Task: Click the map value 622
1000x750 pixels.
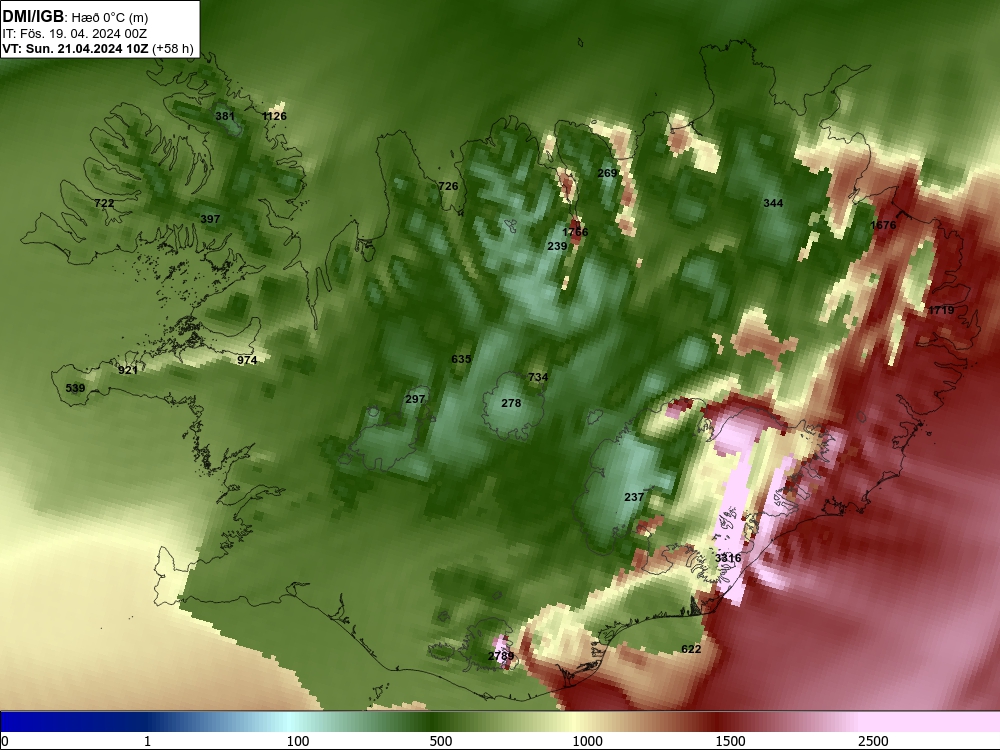Action: pos(691,649)
